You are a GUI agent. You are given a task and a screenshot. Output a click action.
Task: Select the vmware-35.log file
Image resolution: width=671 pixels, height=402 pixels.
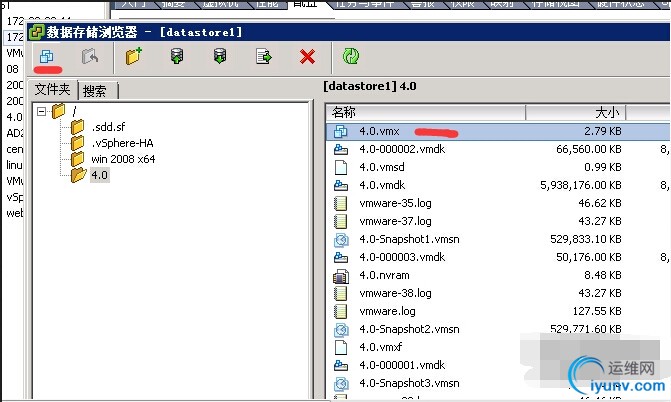coord(395,203)
